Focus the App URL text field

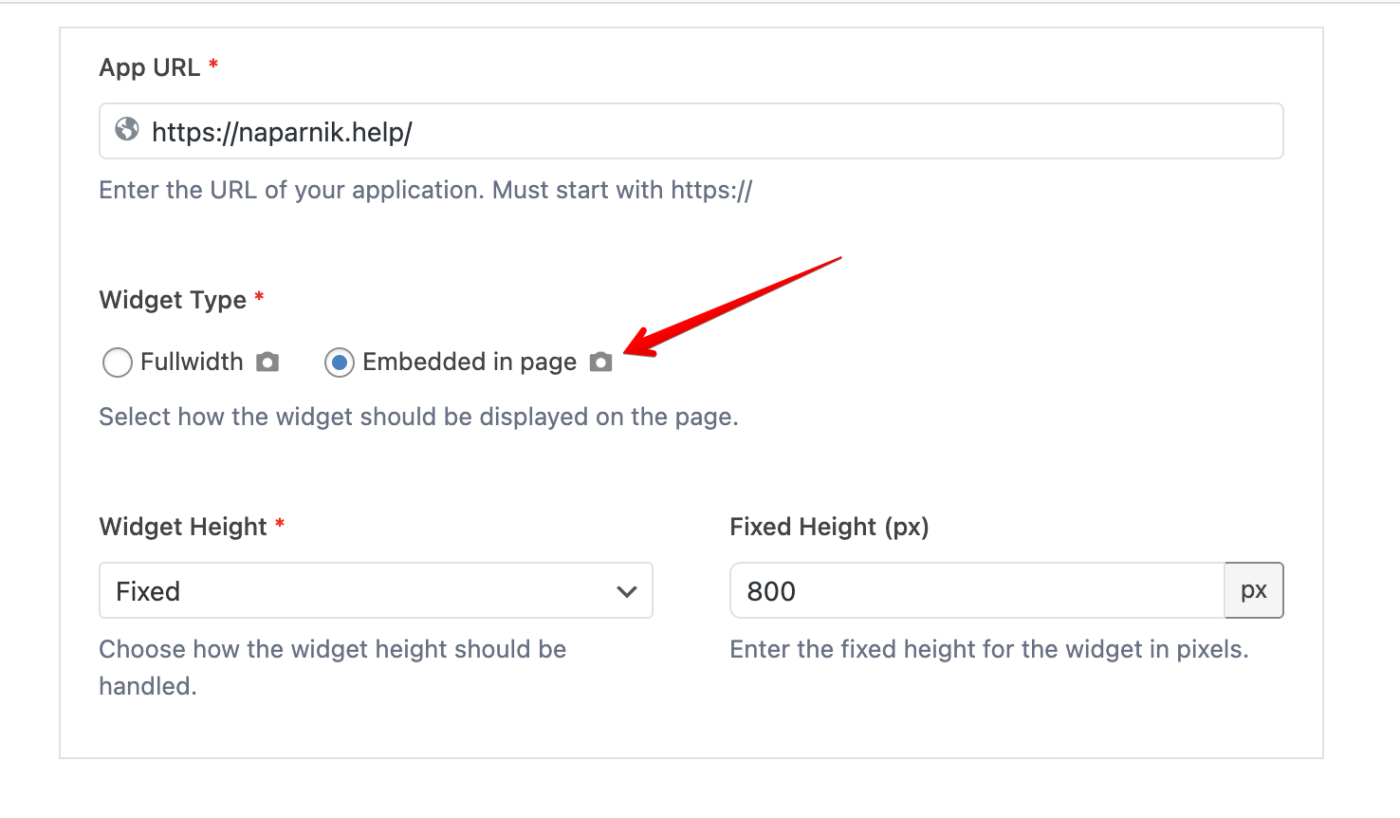pos(700,131)
